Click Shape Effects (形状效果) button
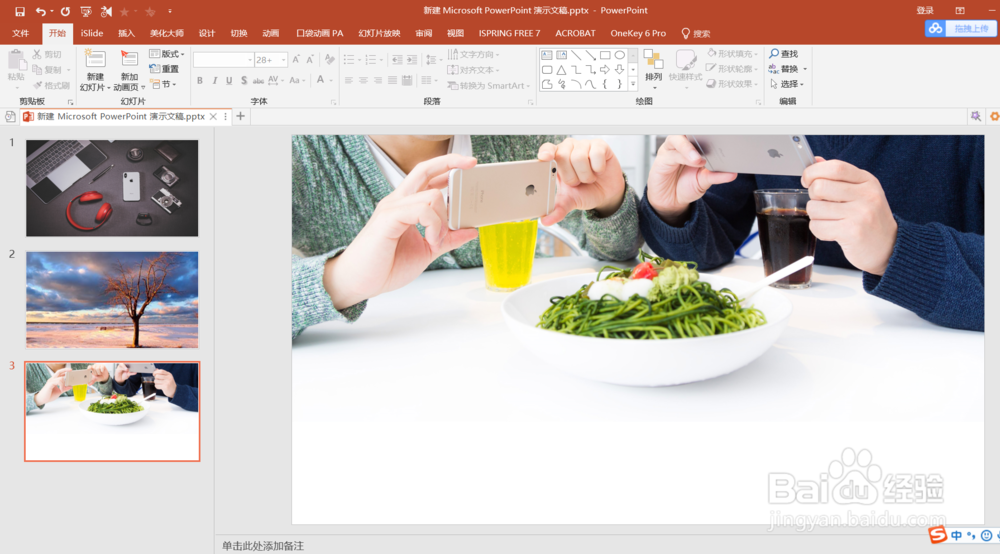This screenshot has width=1000, height=554. pyautogui.click(x=732, y=84)
